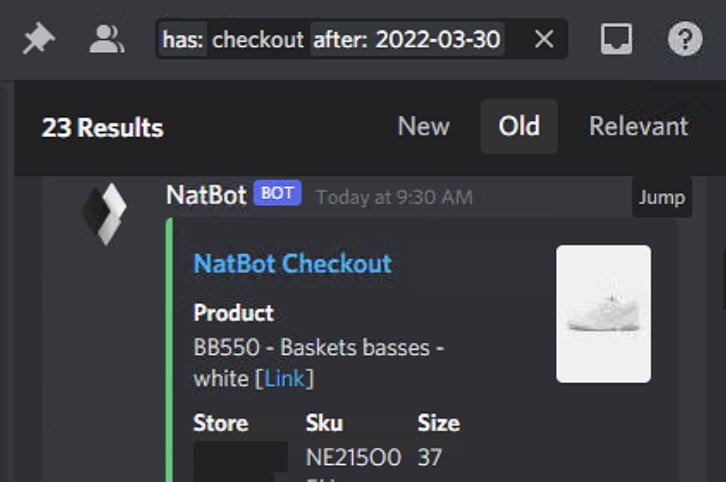Click the size value '37'
Image resolution: width=726 pixels, height=482 pixels.
click(x=430, y=457)
